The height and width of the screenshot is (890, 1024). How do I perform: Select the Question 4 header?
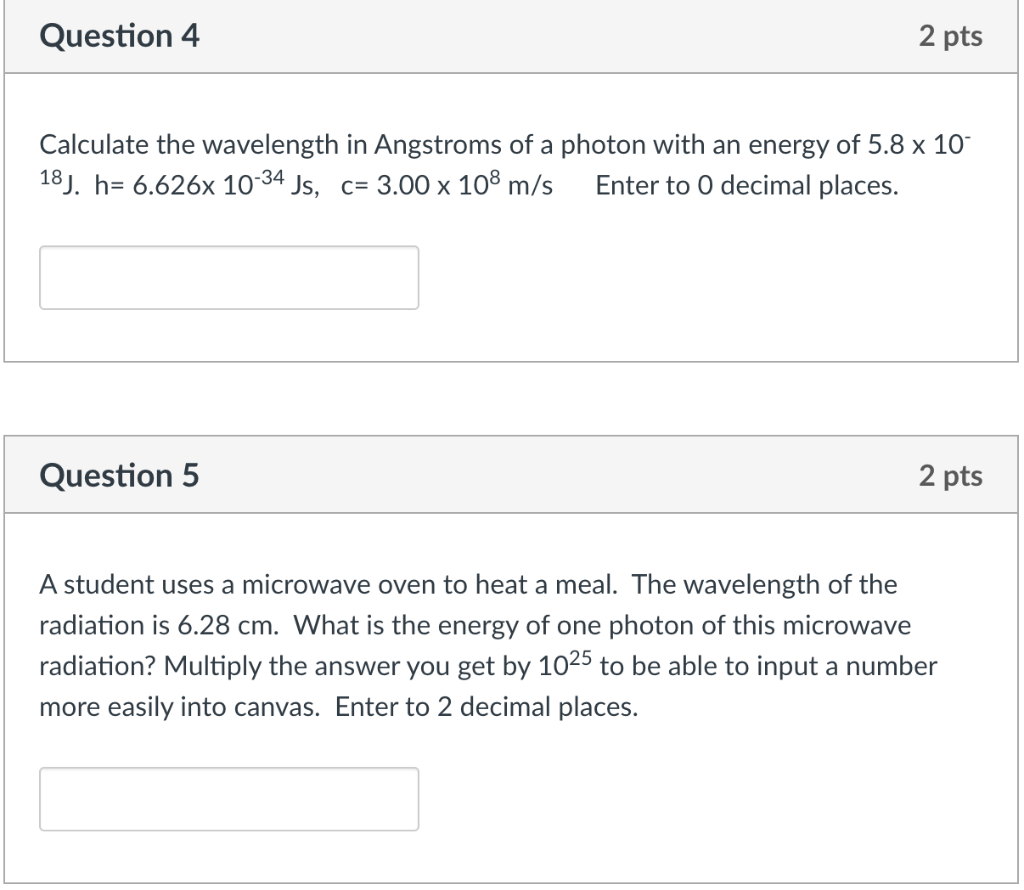[118, 36]
